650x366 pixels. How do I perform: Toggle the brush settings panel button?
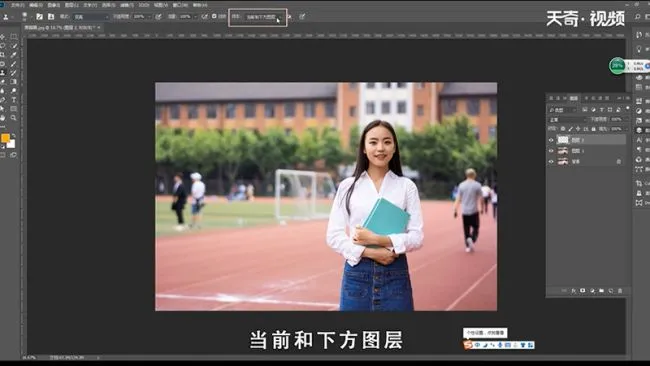point(39,17)
